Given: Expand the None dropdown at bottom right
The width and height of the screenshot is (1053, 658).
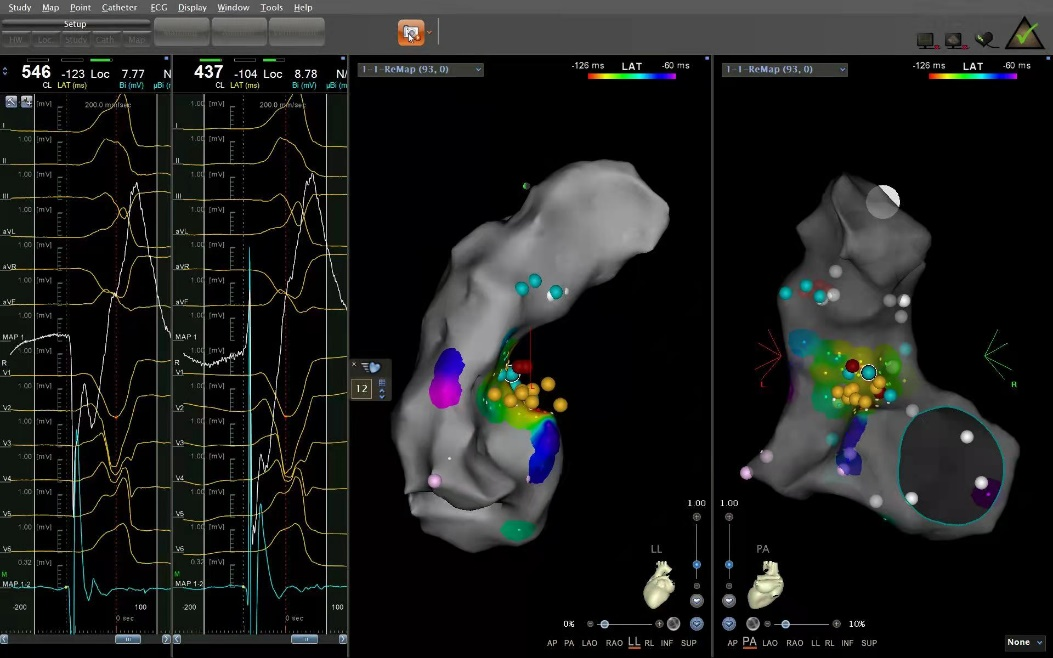Looking at the screenshot, I should pyautogui.click(x=1025, y=643).
